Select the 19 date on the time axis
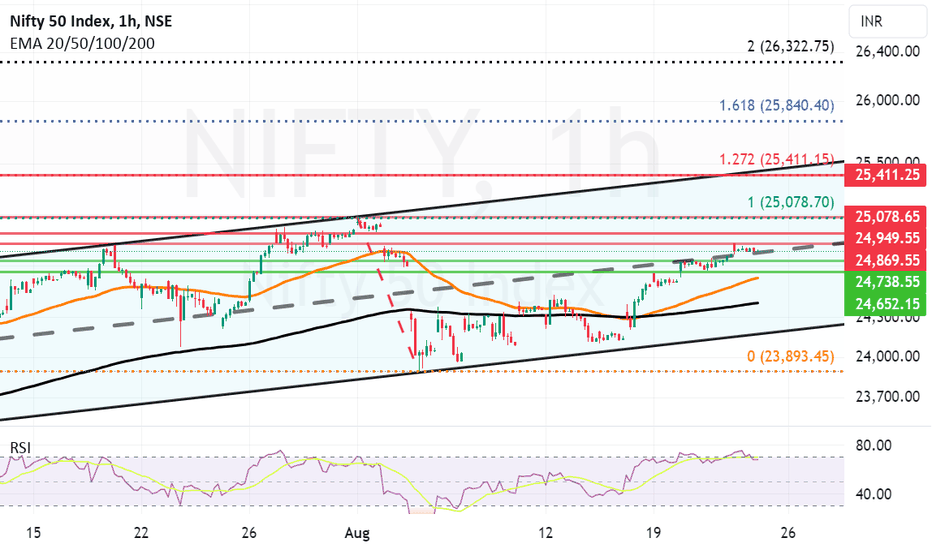 (x=653, y=533)
